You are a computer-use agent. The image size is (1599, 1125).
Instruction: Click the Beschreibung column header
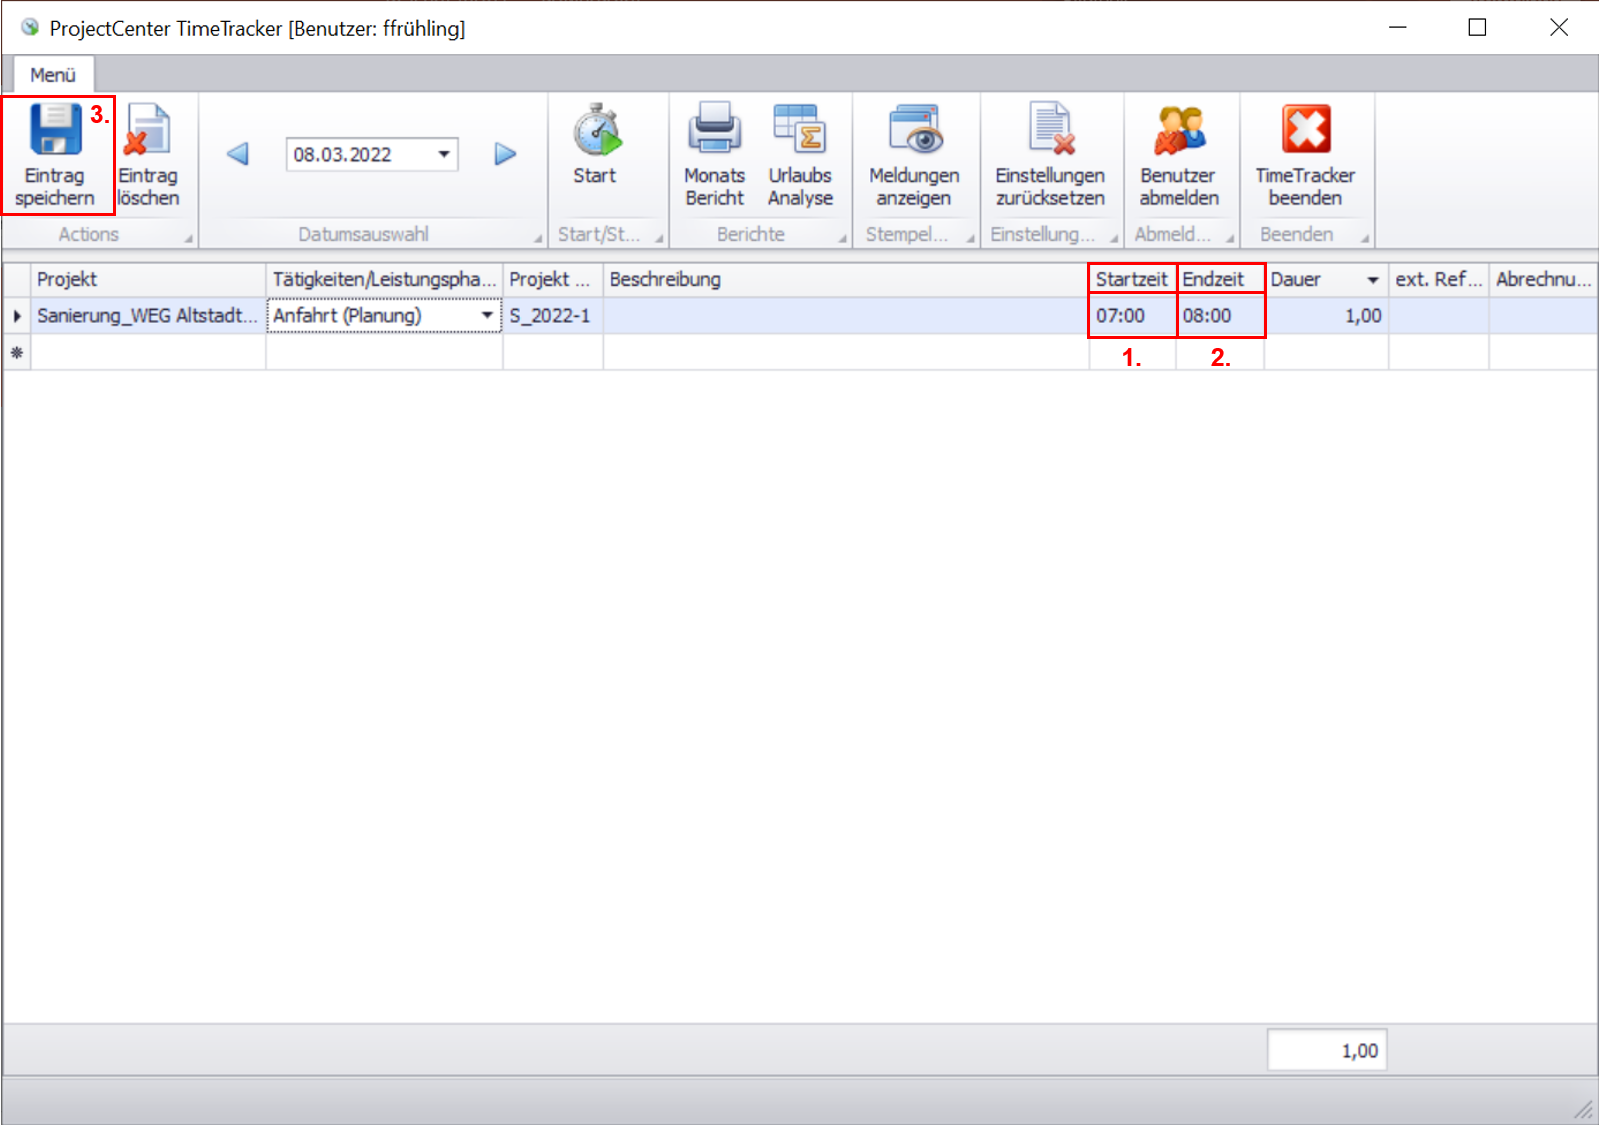pyautogui.click(x=845, y=280)
